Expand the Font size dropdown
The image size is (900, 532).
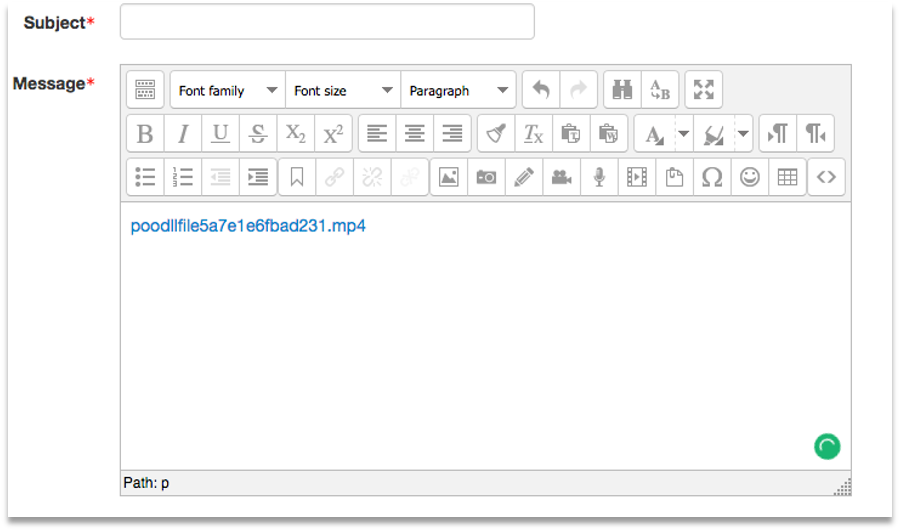(343, 90)
